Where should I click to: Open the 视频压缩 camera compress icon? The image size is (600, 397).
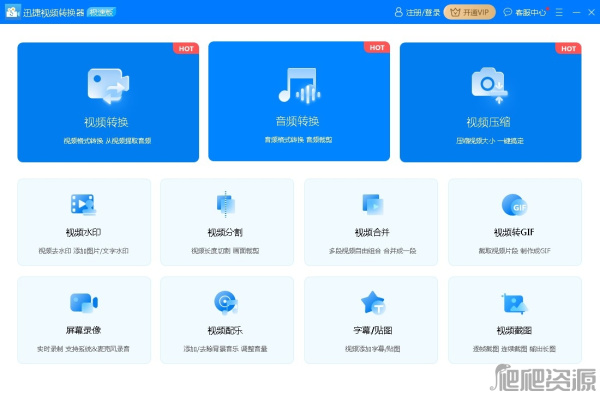pyautogui.click(x=489, y=85)
